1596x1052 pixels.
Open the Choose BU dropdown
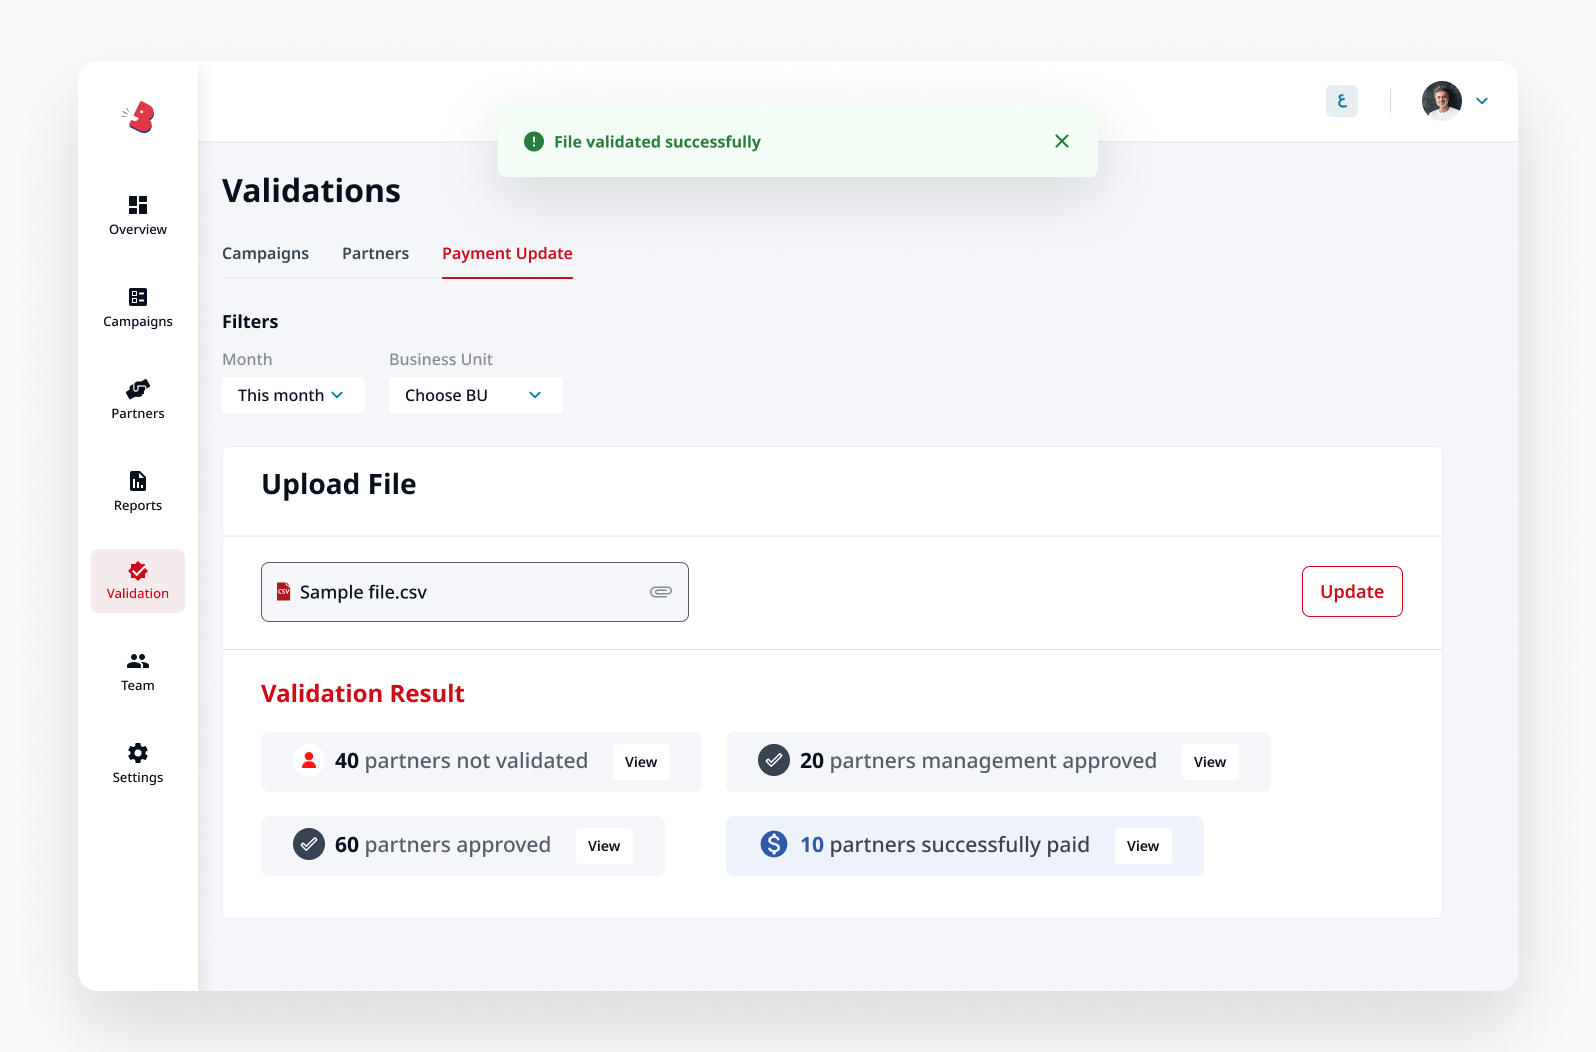pos(475,395)
